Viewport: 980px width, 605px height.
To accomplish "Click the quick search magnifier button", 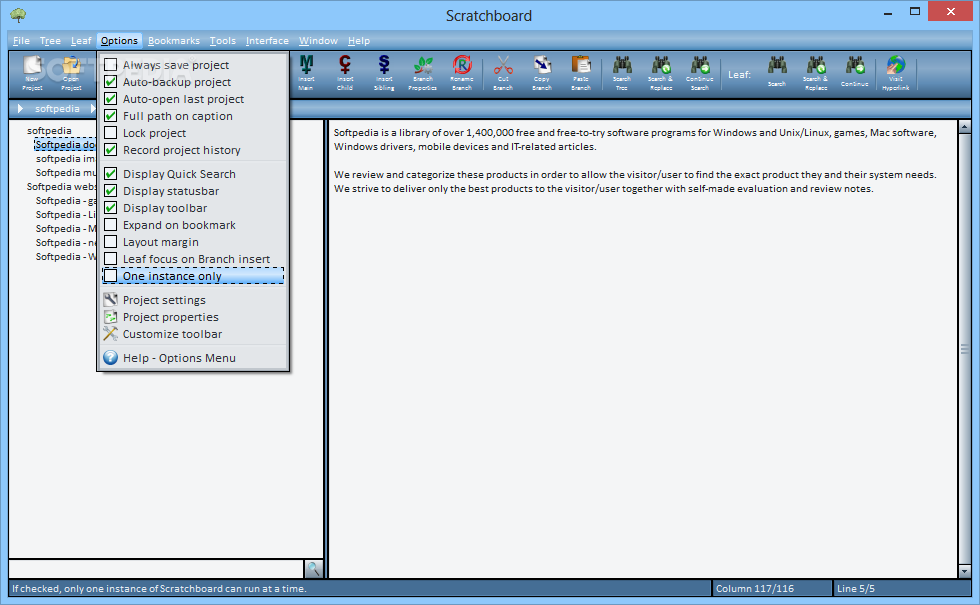I will click(313, 568).
